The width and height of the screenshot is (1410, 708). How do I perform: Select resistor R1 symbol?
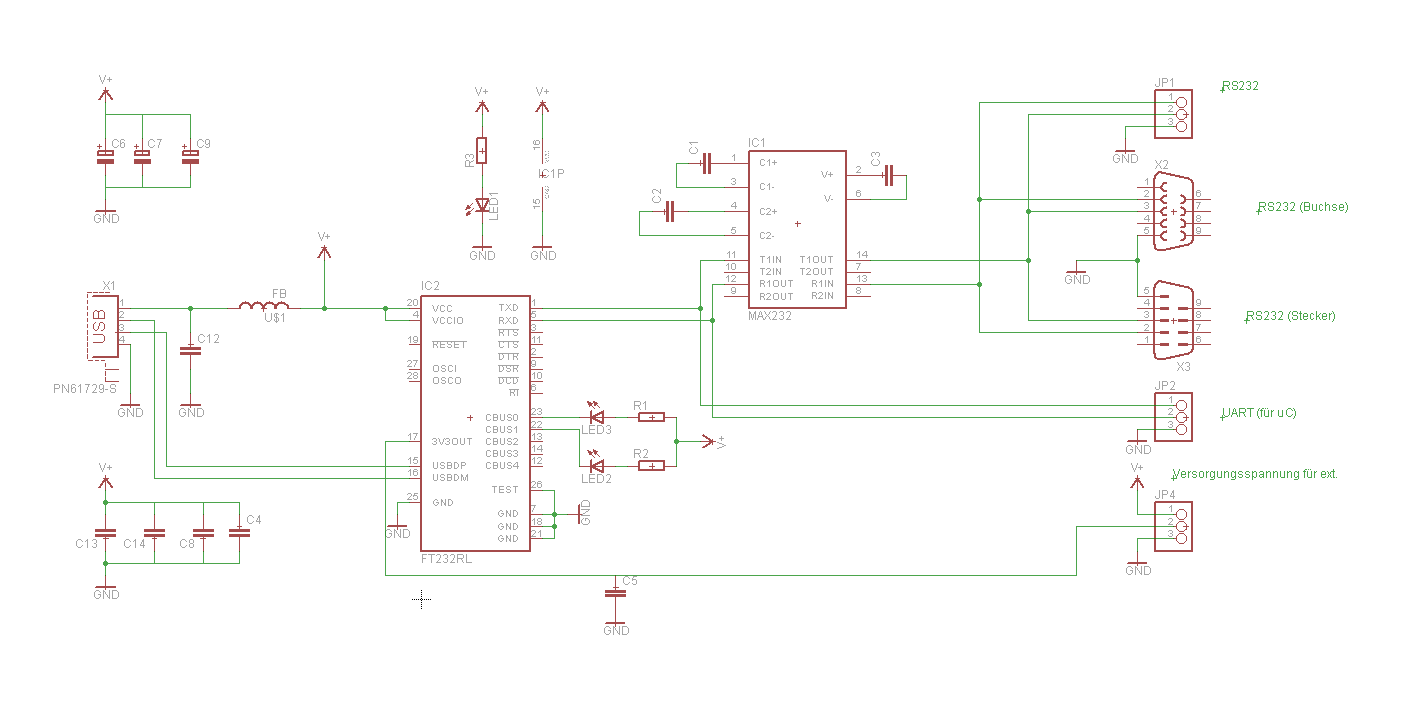pos(651,416)
